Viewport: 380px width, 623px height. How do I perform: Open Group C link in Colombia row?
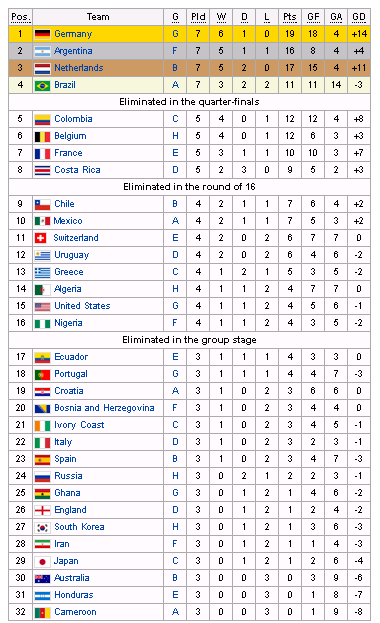pos(175,119)
